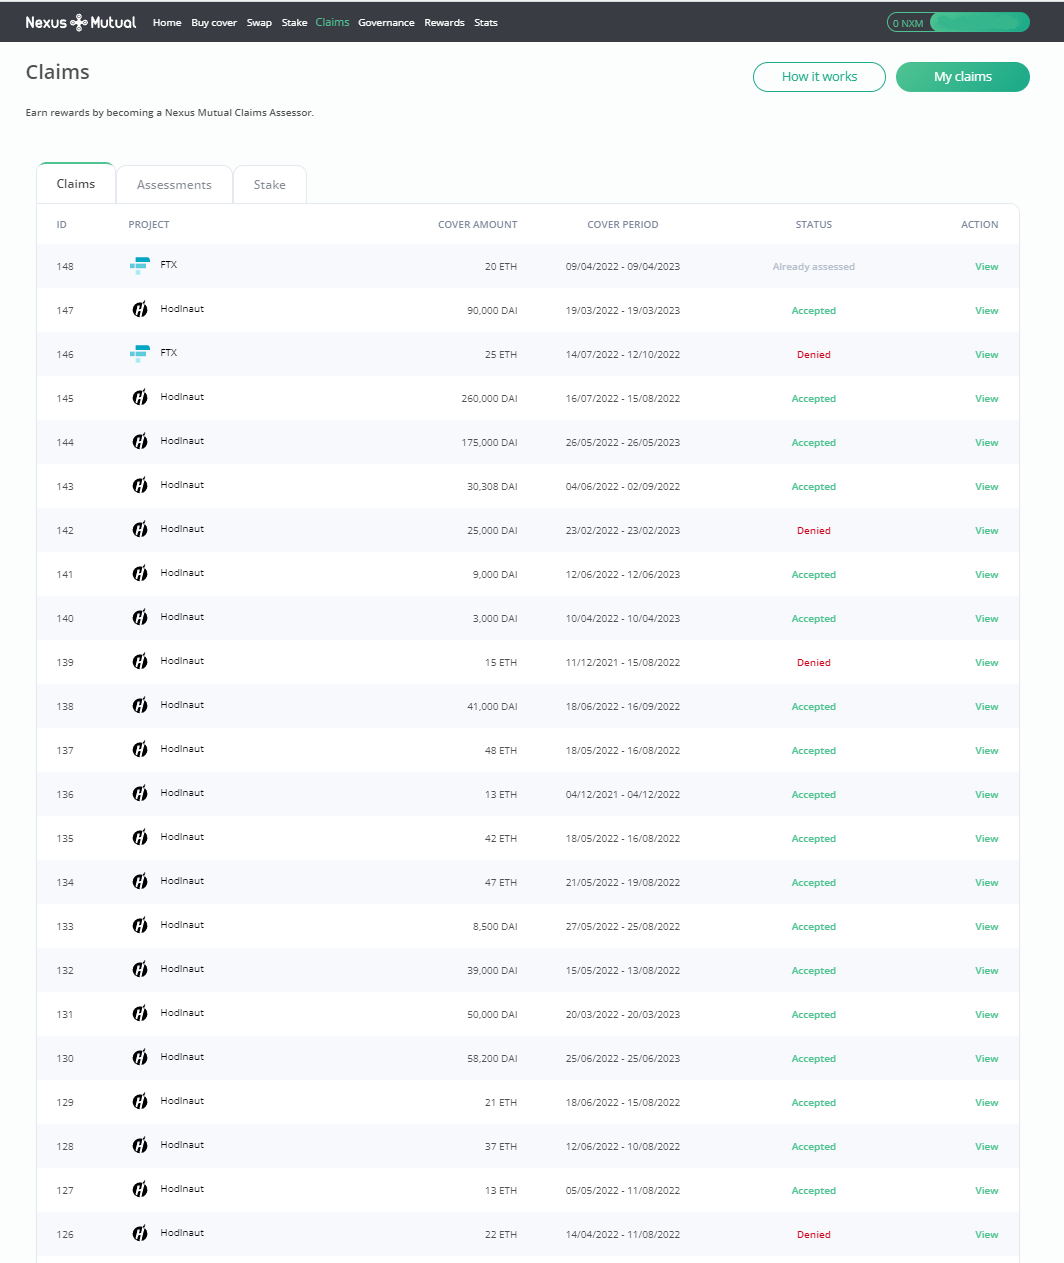The image size is (1064, 1263).
Task: Click the How it works button
Action: pos(819,77)
